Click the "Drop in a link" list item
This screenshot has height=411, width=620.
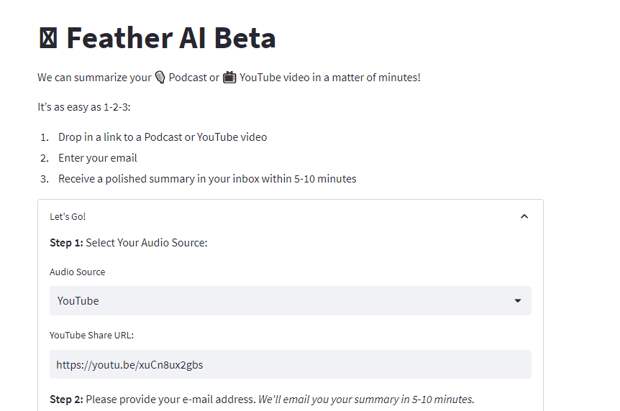161,137
